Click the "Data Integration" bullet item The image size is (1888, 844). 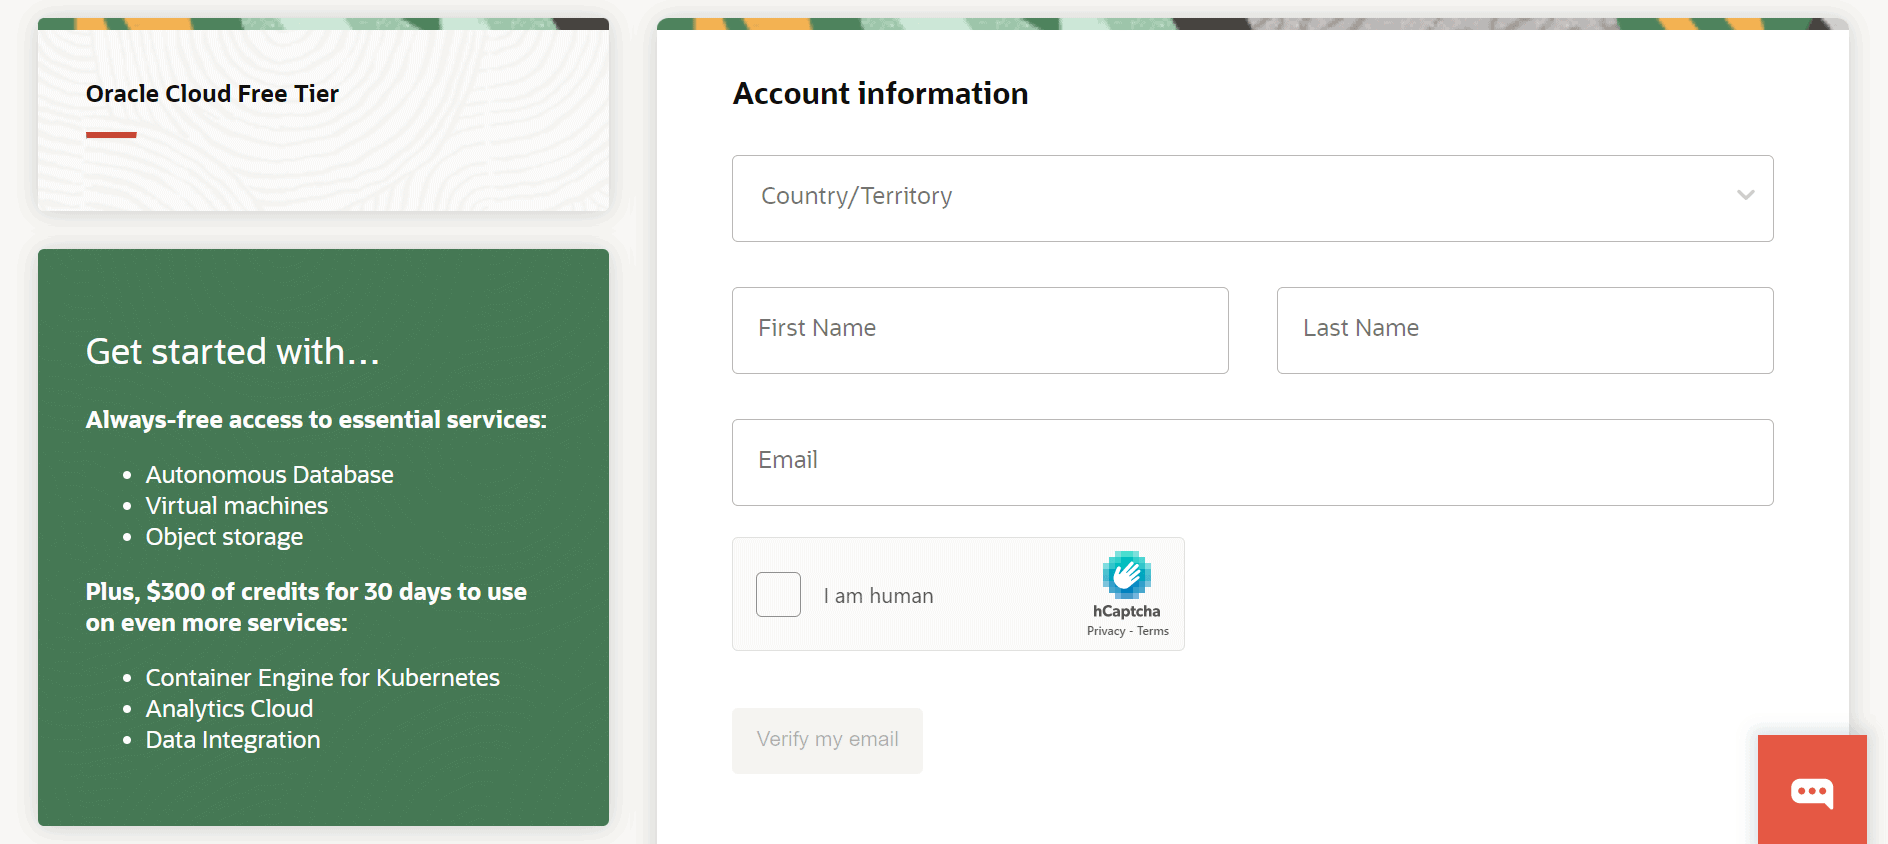click(x=233, y=740)
